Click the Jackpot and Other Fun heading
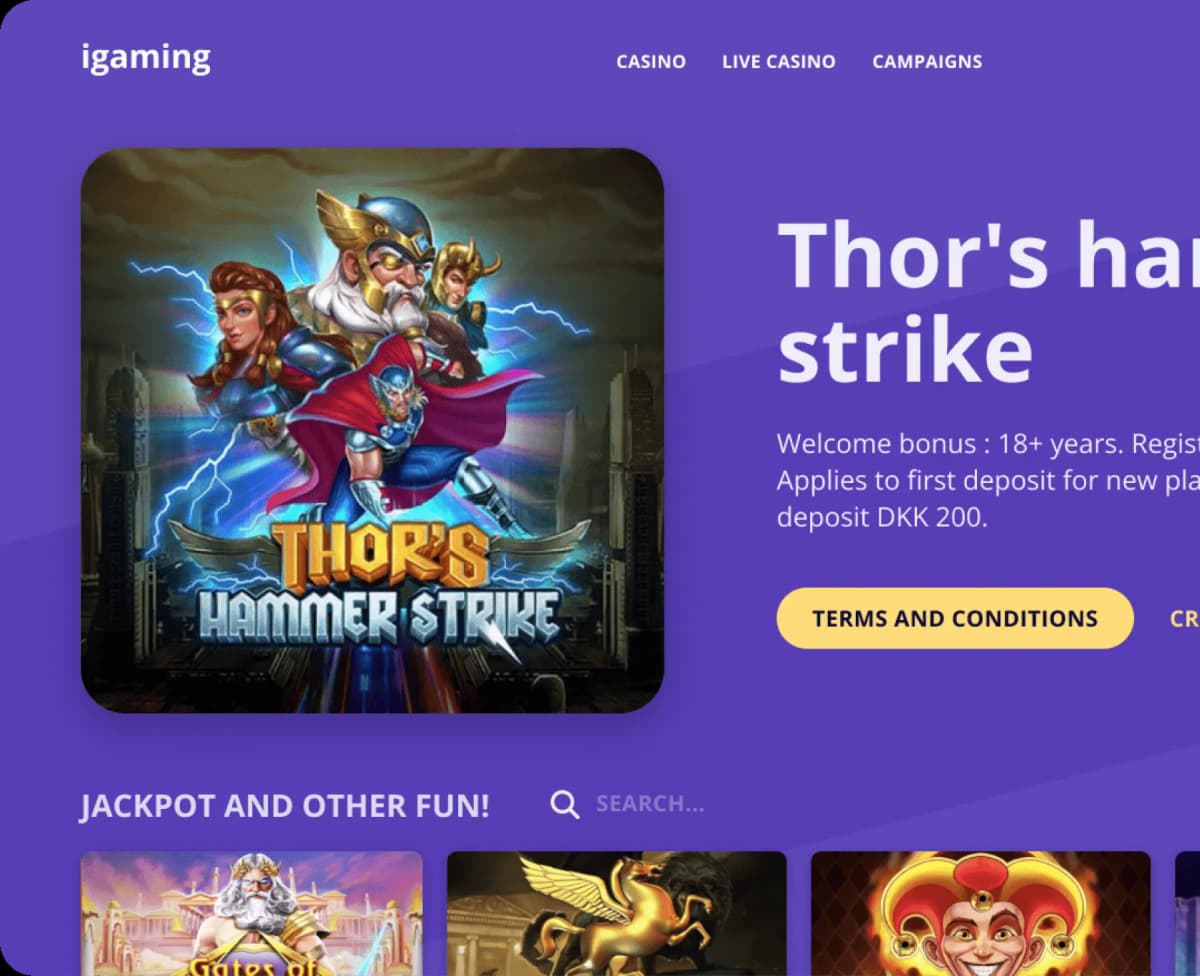1200x976 pixels. tap(285, 806)
